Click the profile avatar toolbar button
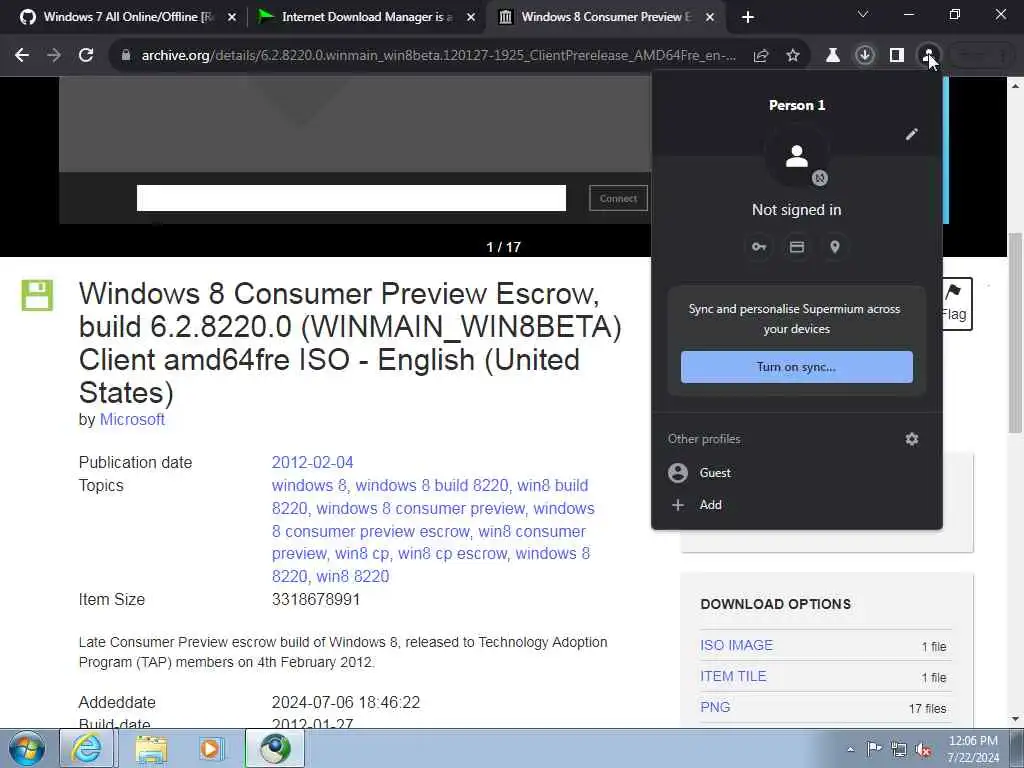This screenshot has height=768, width=1024. [929, 56]
